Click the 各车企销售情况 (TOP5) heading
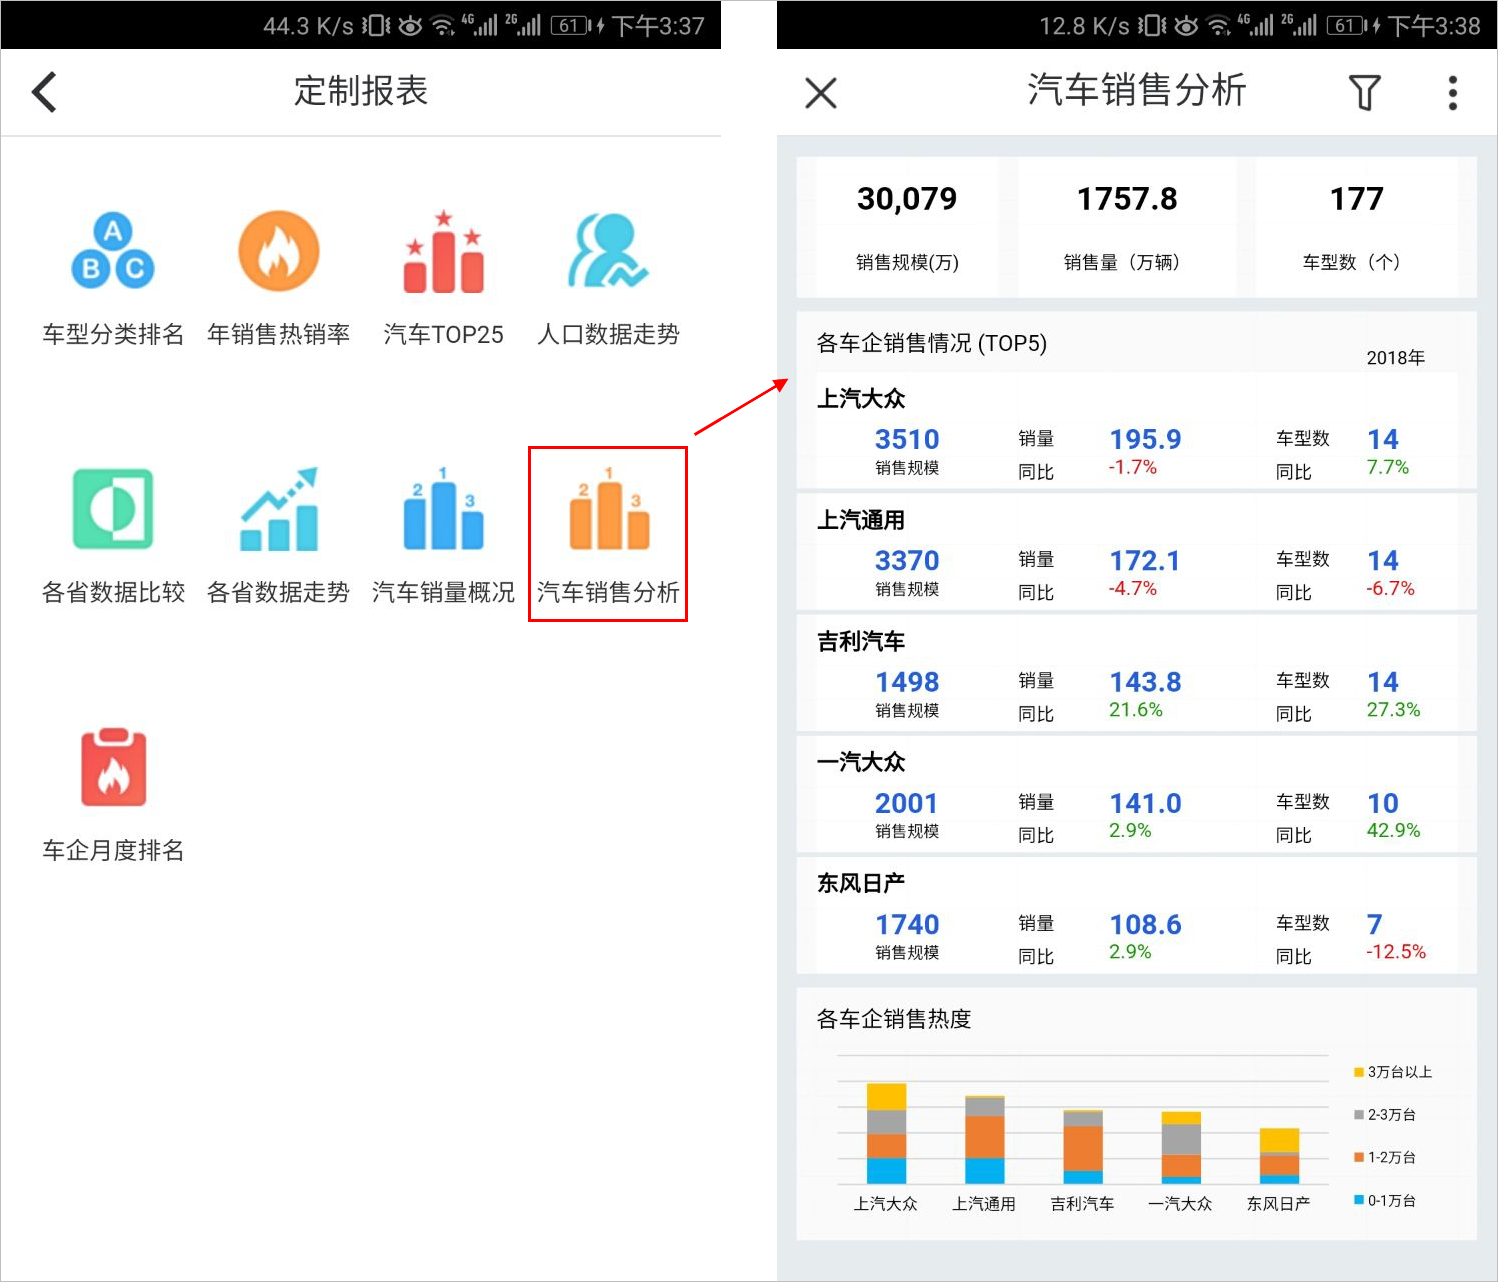 (x=932, y=344)
